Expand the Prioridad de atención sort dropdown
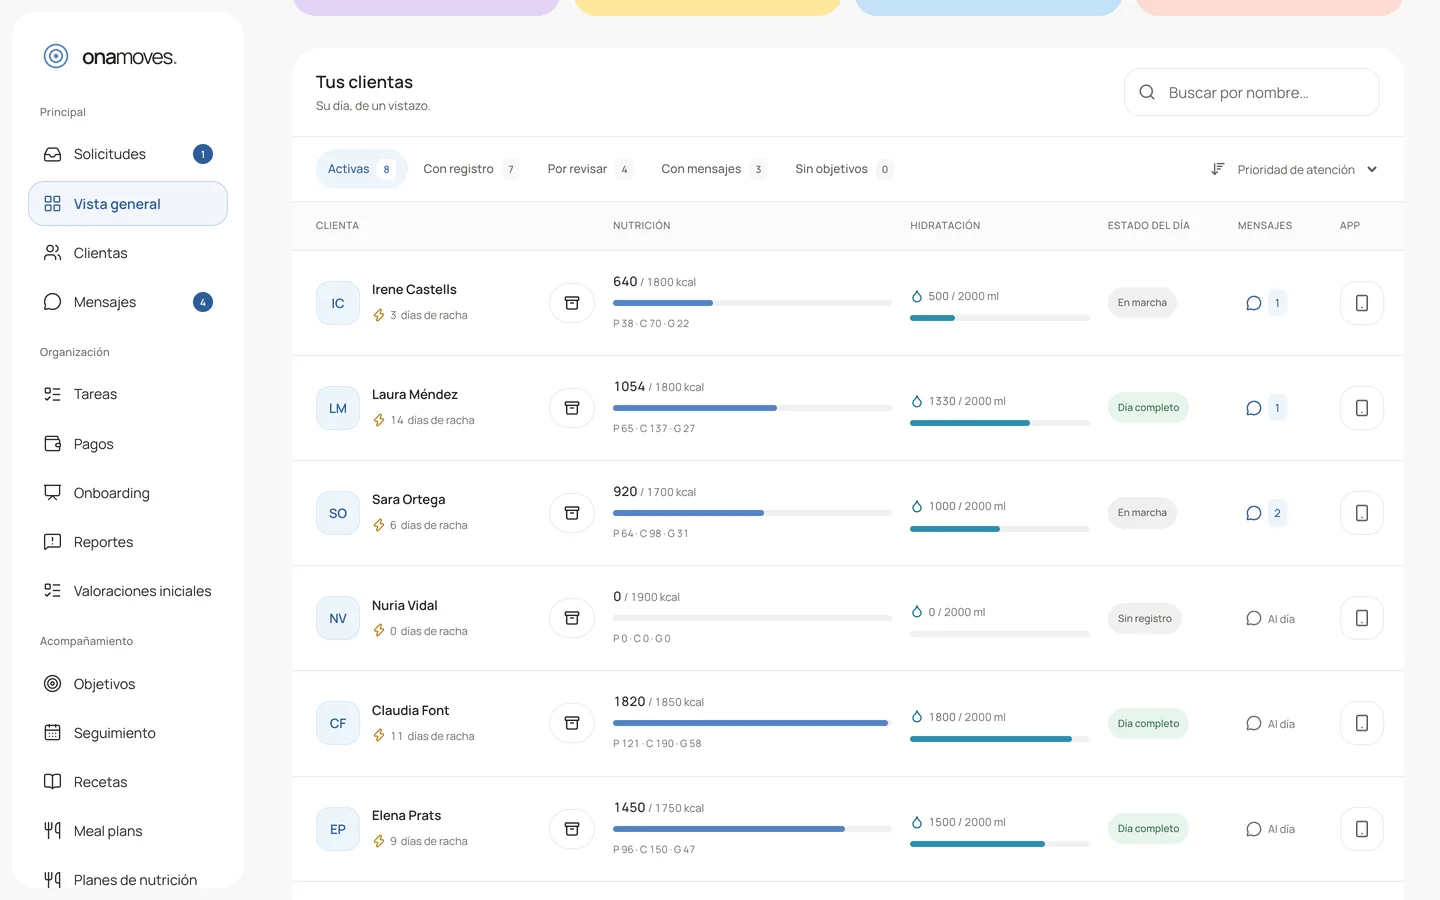The width and height of the screenshot is (1440, 900). (1294, 169)
